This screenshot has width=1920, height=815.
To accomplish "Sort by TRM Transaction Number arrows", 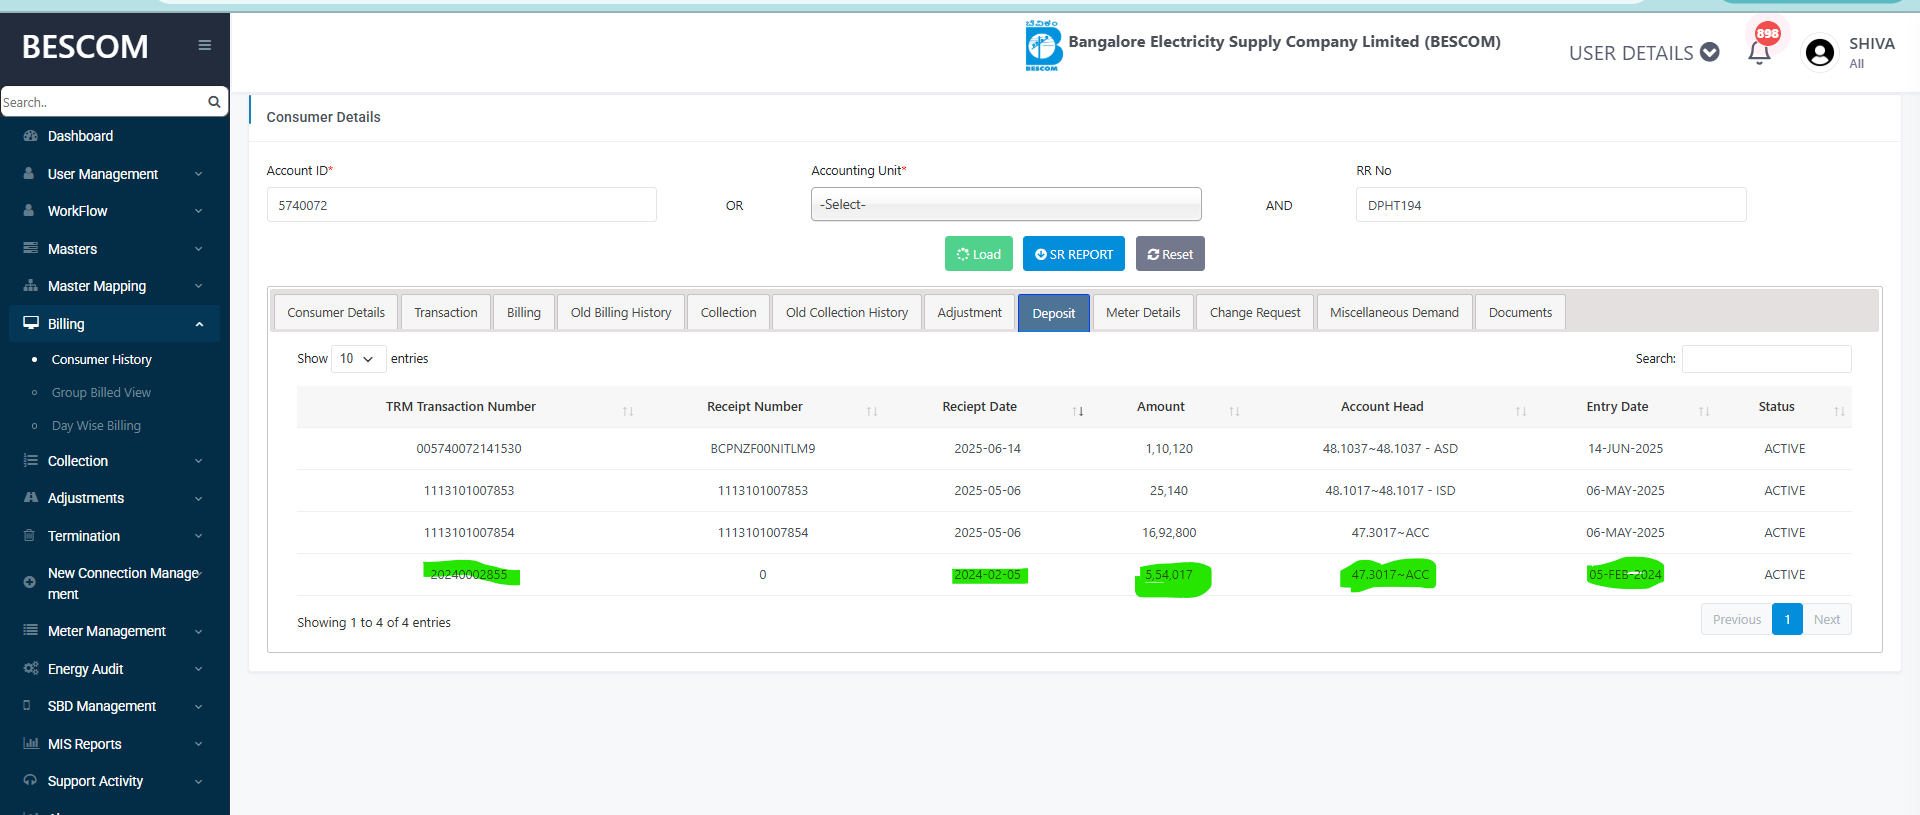I will click(628, 411).
